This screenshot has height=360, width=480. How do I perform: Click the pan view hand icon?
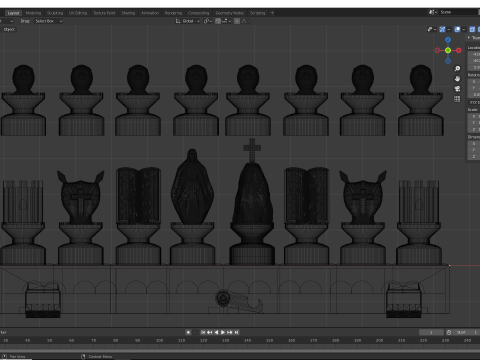tap(457, 79)
